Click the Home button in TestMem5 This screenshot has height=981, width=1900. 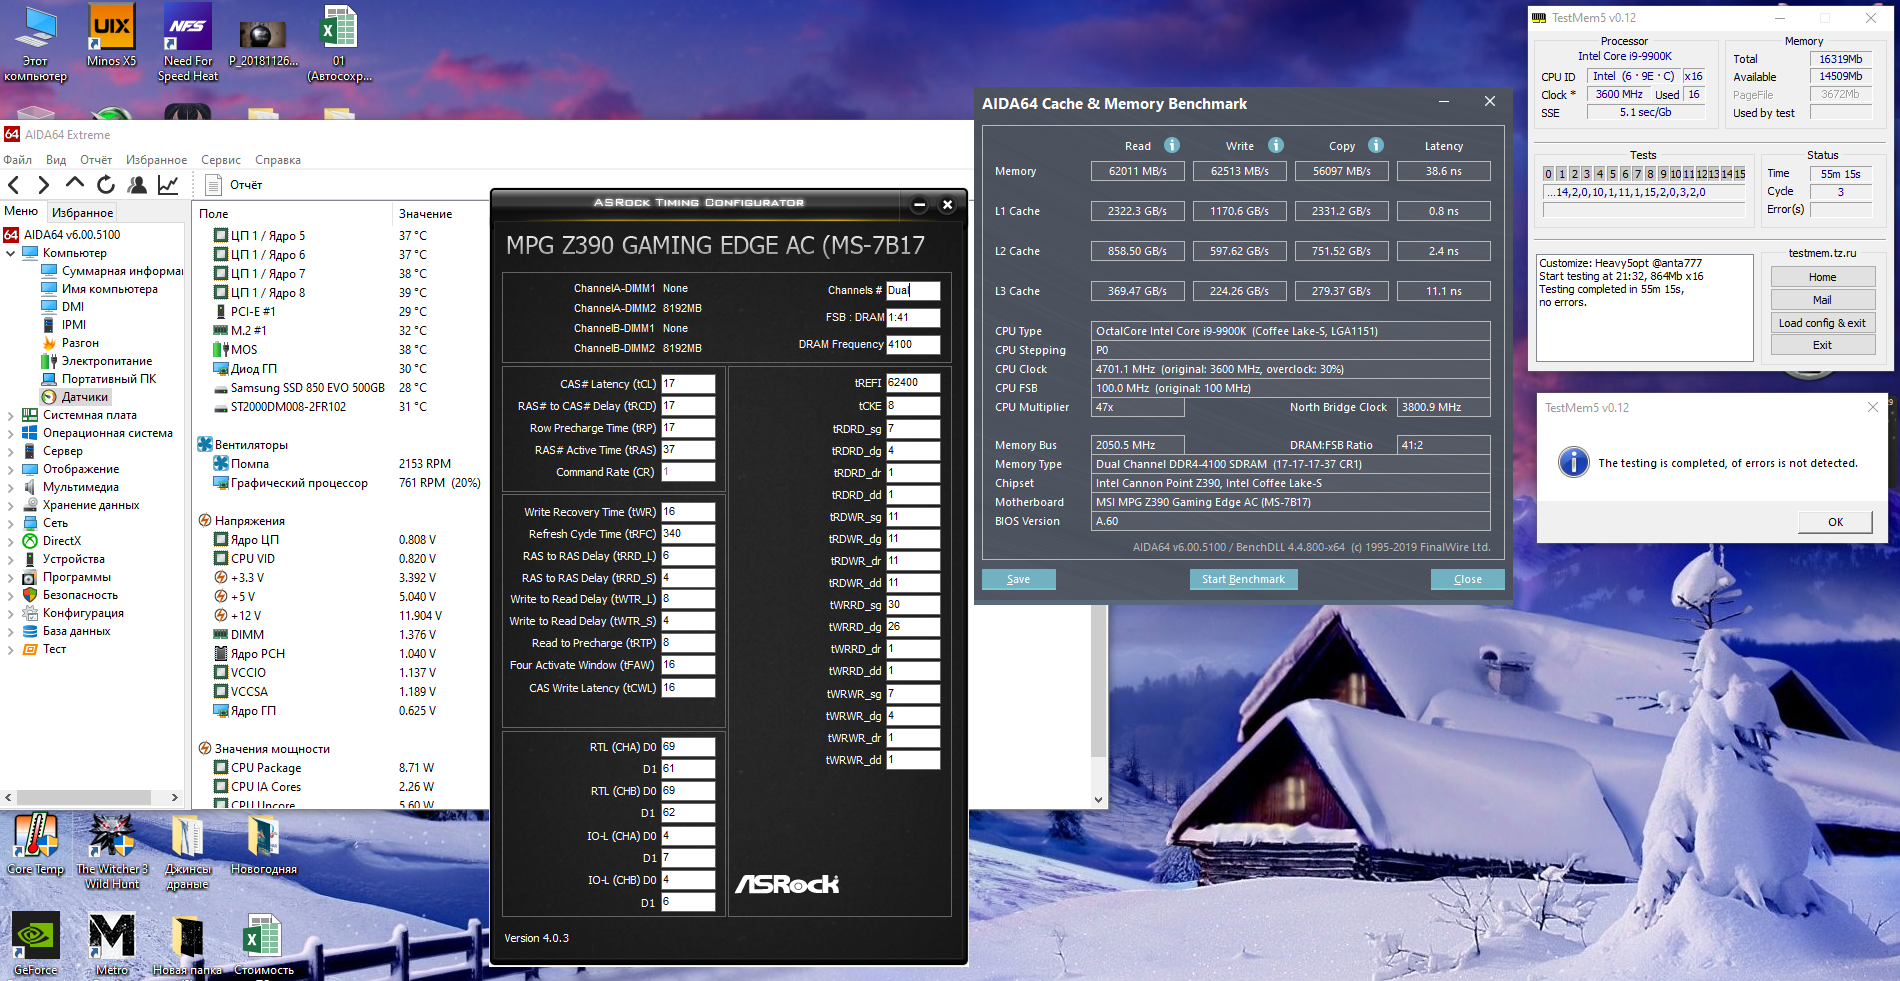tap(1822, 277)
